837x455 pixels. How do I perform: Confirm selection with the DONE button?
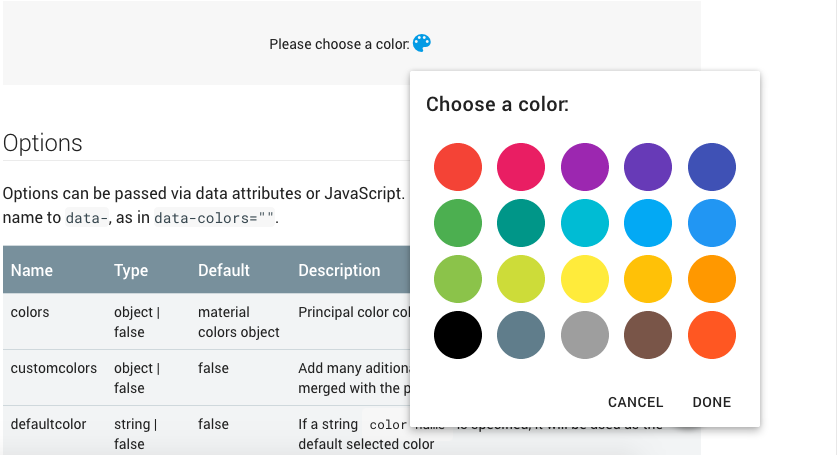711,402
